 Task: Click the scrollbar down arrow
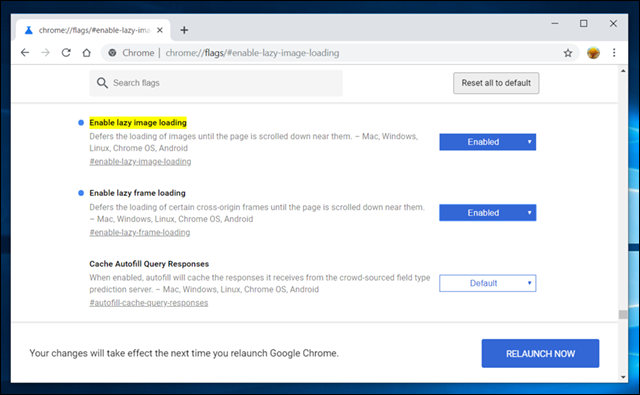[623, 377]
